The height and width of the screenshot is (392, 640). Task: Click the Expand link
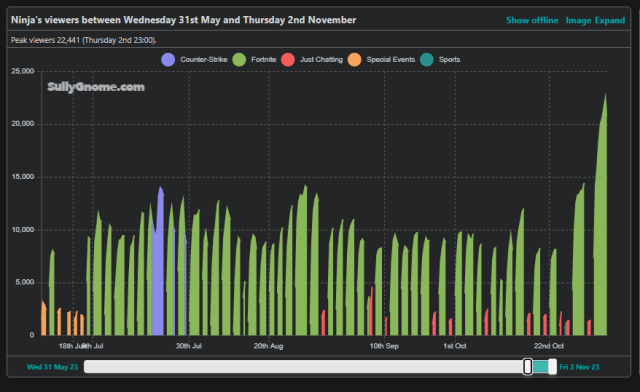pyautogui.click(x=610, y=20)
